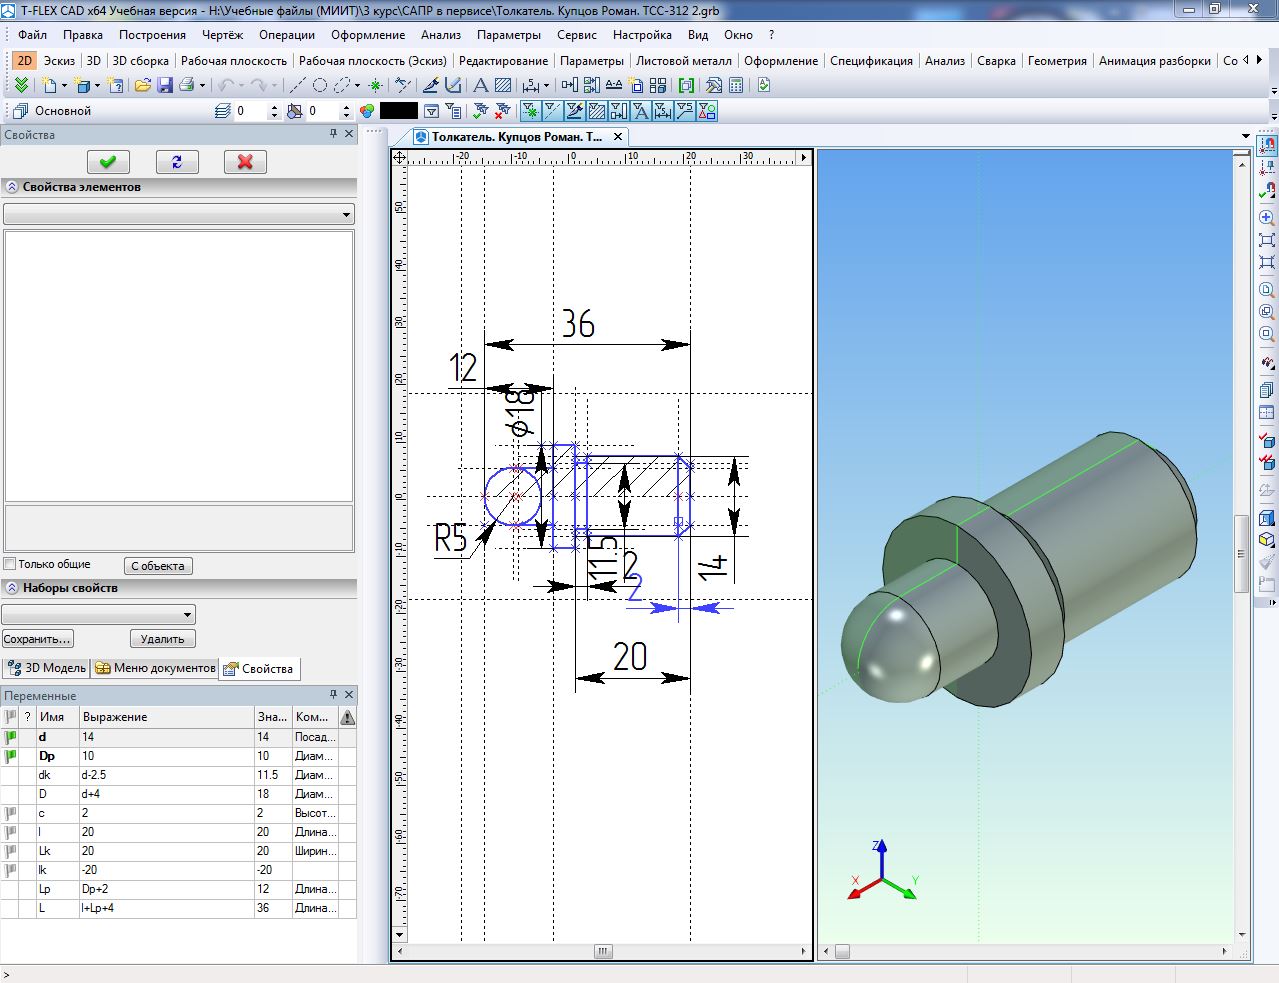Image resolution: width=1279 pixels, height=983 pixels.
Task: Open the Построения menu
Action: (152, 35)
